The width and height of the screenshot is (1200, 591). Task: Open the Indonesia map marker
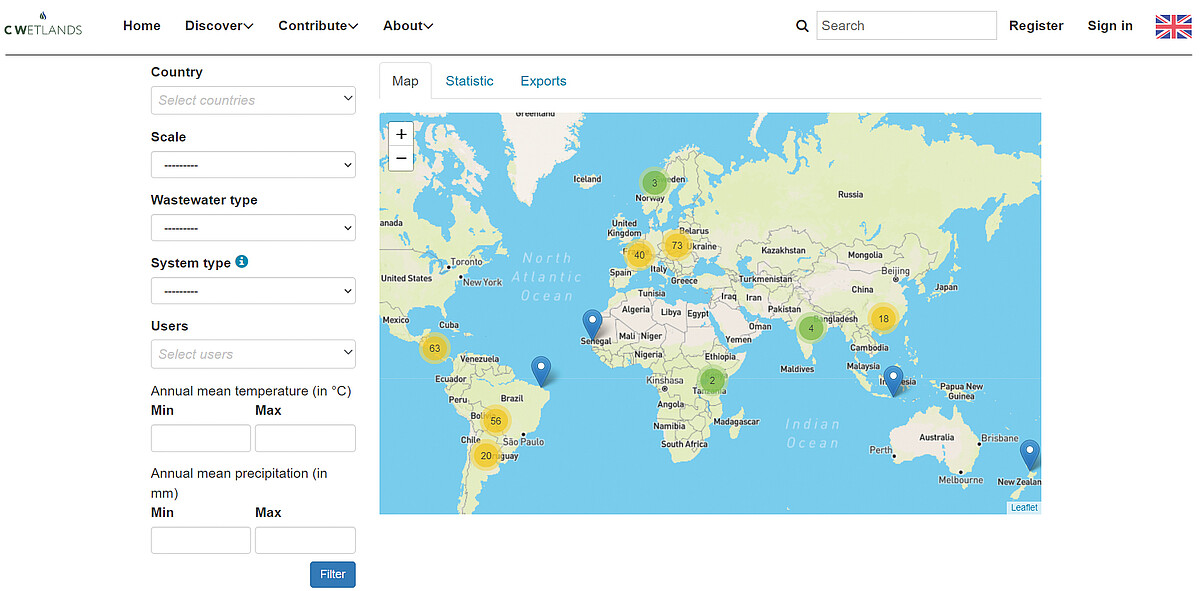[893, 381]
